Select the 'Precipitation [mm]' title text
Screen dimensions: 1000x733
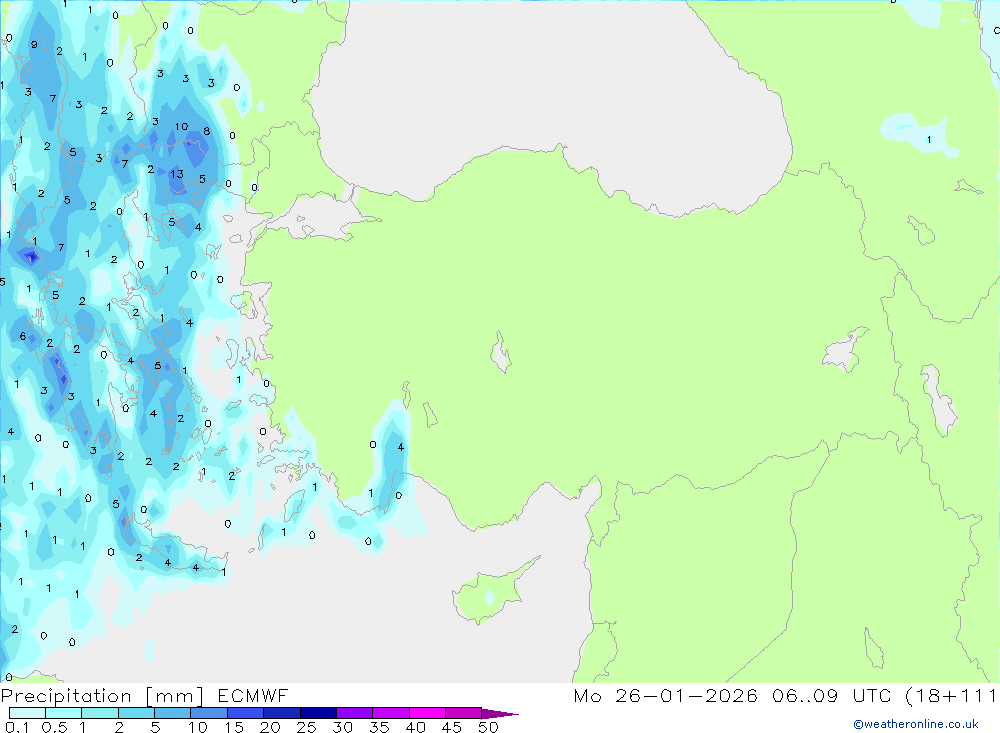[x=102, y=696]
